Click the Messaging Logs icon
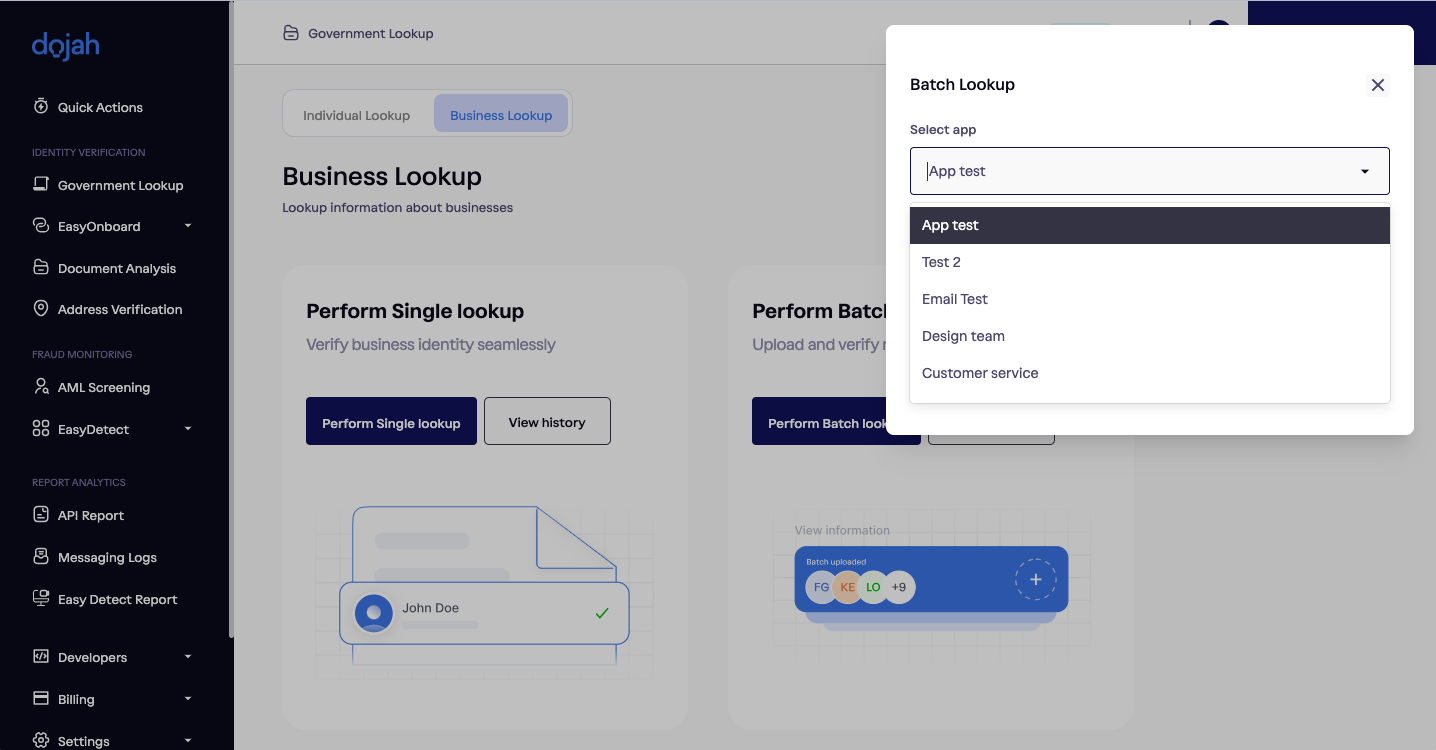Screen dimensions: 1436x750 point(41,556)
